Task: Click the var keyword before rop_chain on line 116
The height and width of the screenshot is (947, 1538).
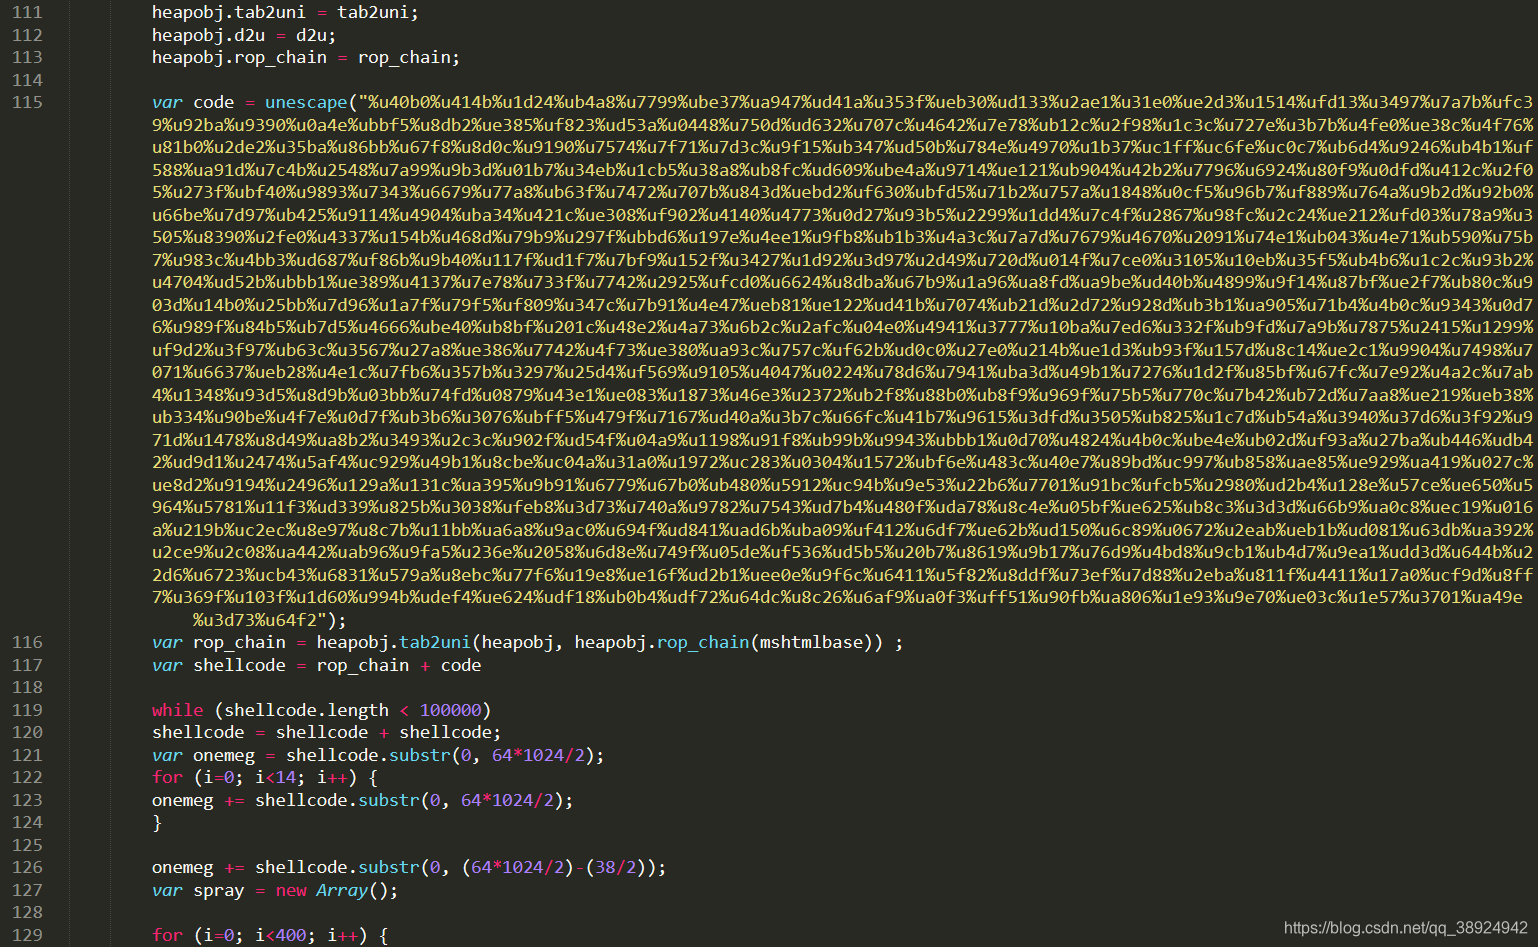Action: [x=167, y=642]
